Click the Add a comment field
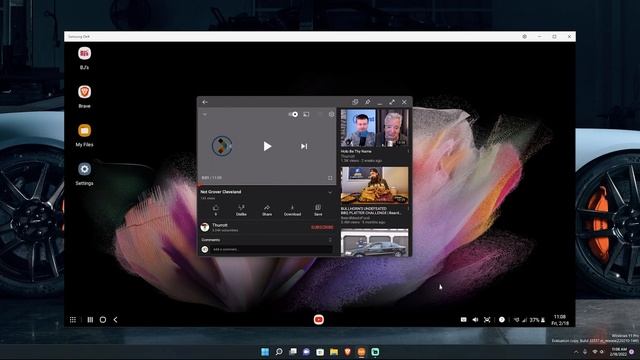Image resolution: width=640 pixels, height=360 pixels. tap(271, 249)
